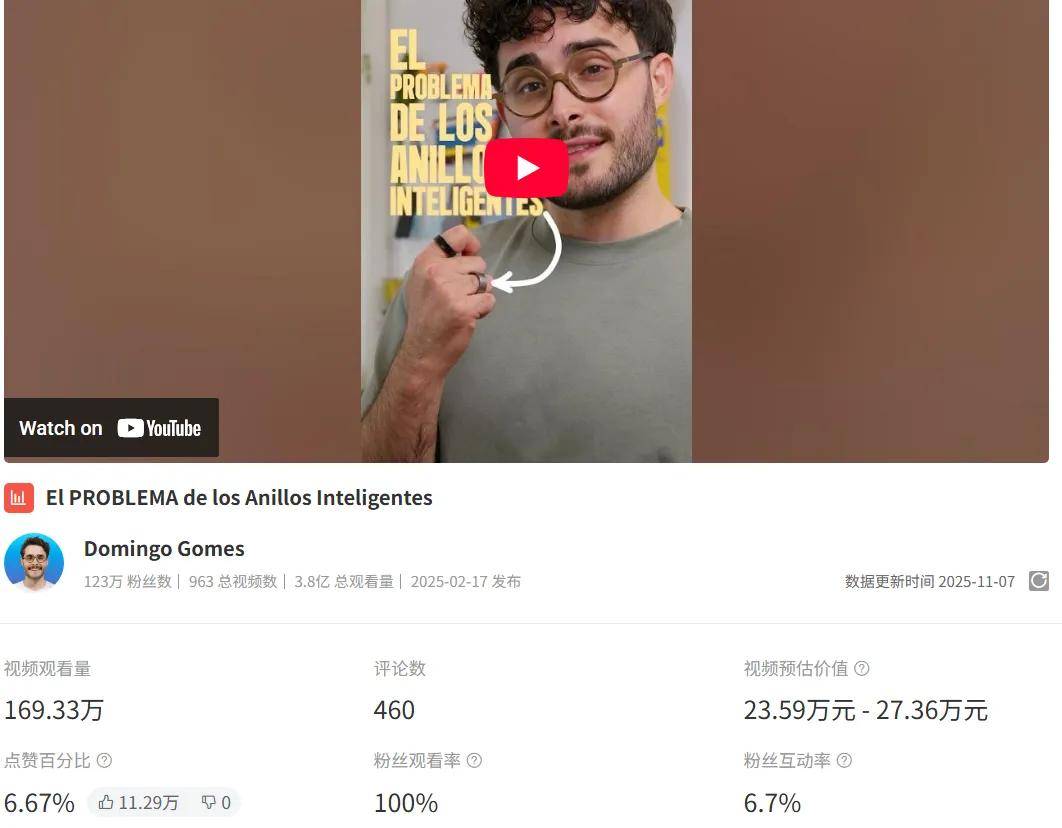Click the red chart icon before the video title

(19, 498)
